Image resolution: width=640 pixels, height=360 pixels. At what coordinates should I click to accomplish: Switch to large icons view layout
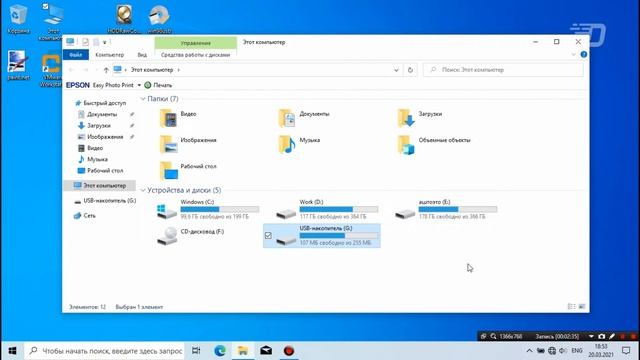tap(582, 307)
